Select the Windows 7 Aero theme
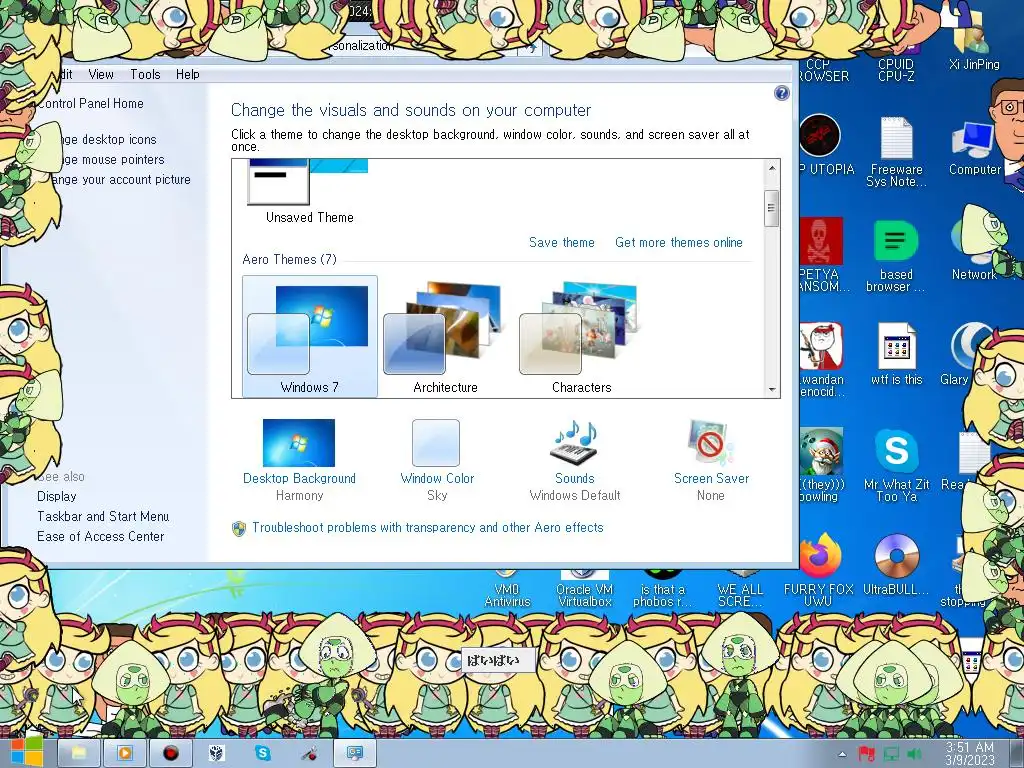This screenshot has height=768, width=1024. [x=310, y=336]
